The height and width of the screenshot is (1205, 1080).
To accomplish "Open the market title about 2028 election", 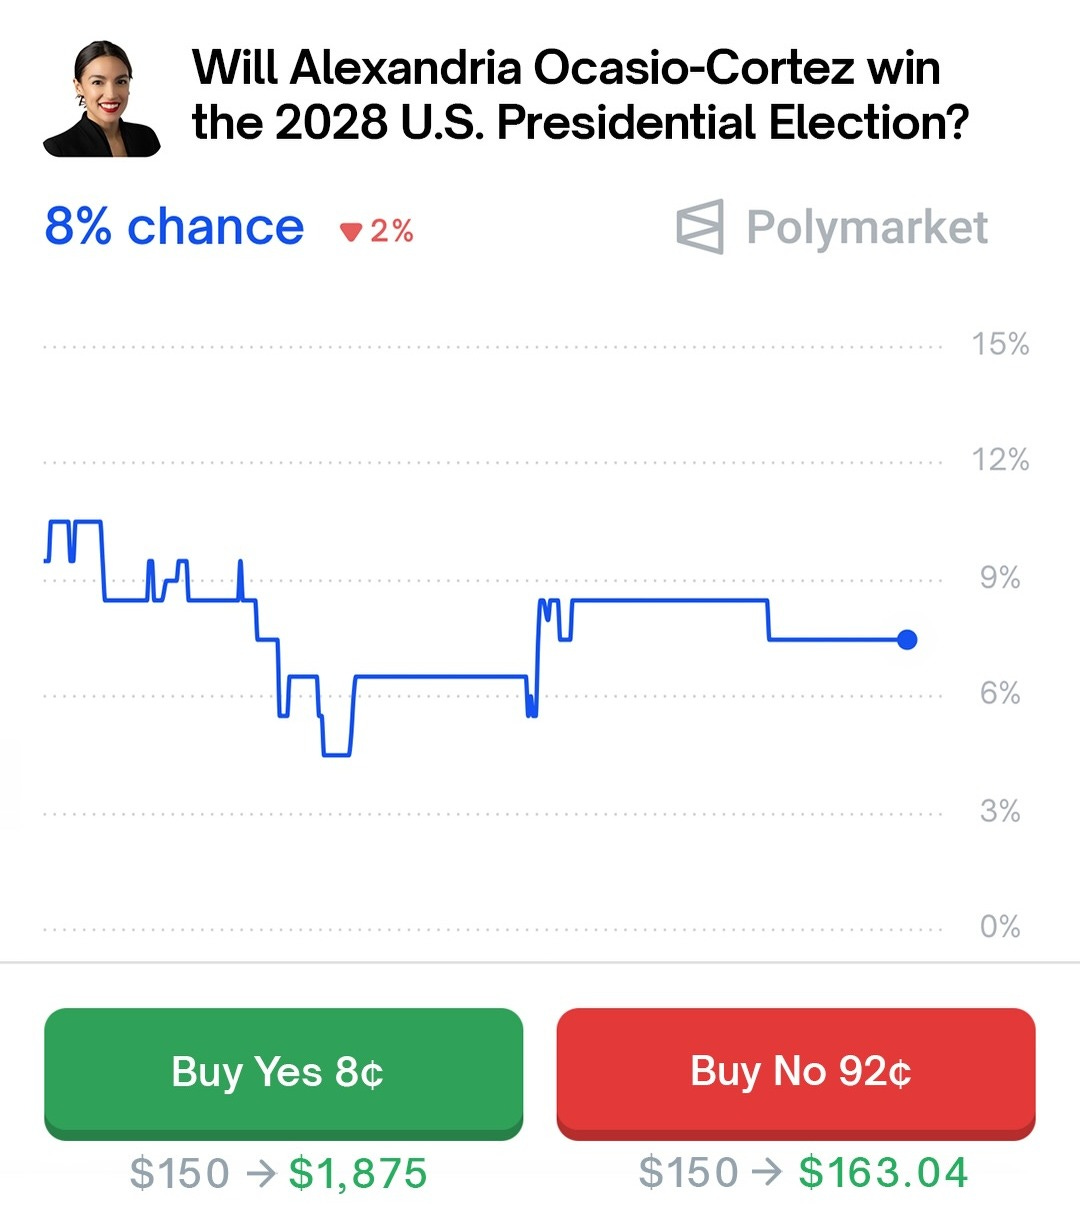I will [x=580, y=95].
